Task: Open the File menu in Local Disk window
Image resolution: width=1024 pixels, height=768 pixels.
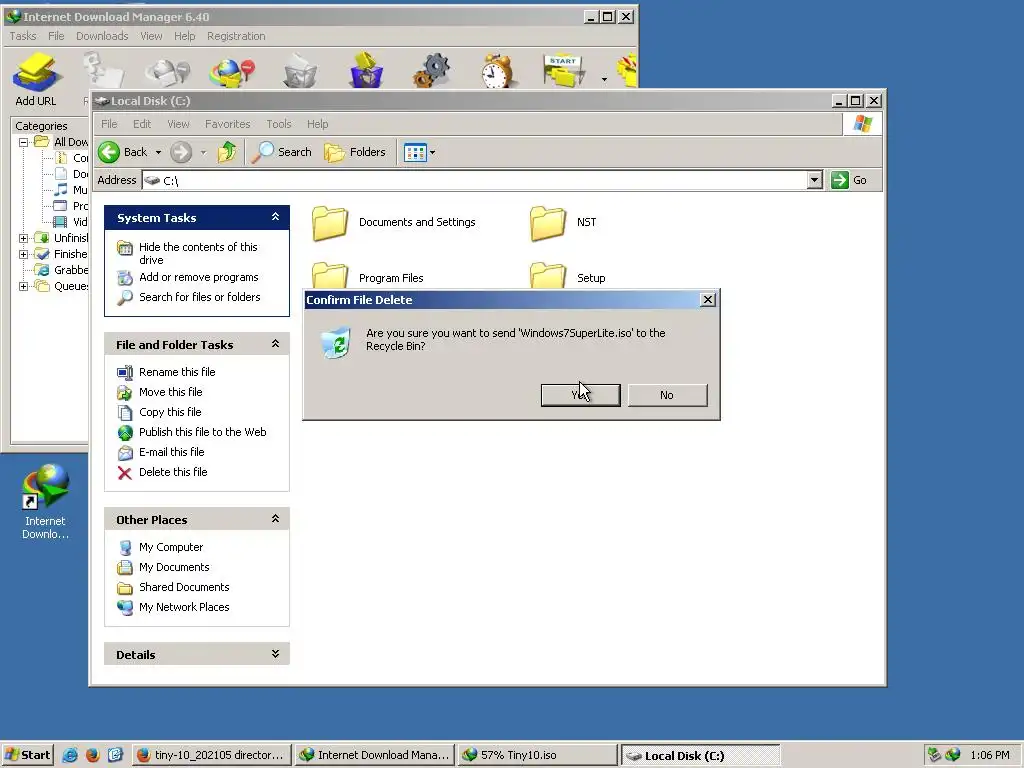Action: pyautogui.click(x=109, y=124)
